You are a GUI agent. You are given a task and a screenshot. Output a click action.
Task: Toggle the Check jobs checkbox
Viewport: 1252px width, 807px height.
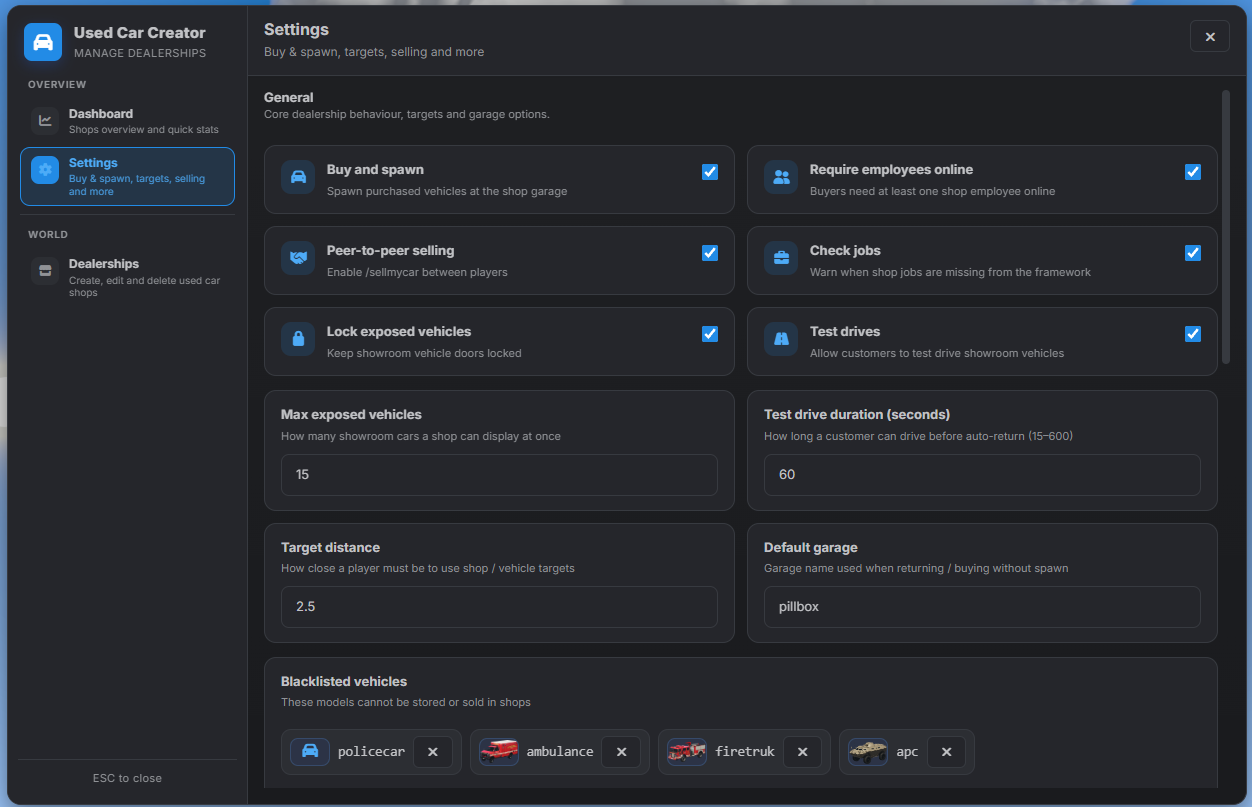coord(1193,253)
